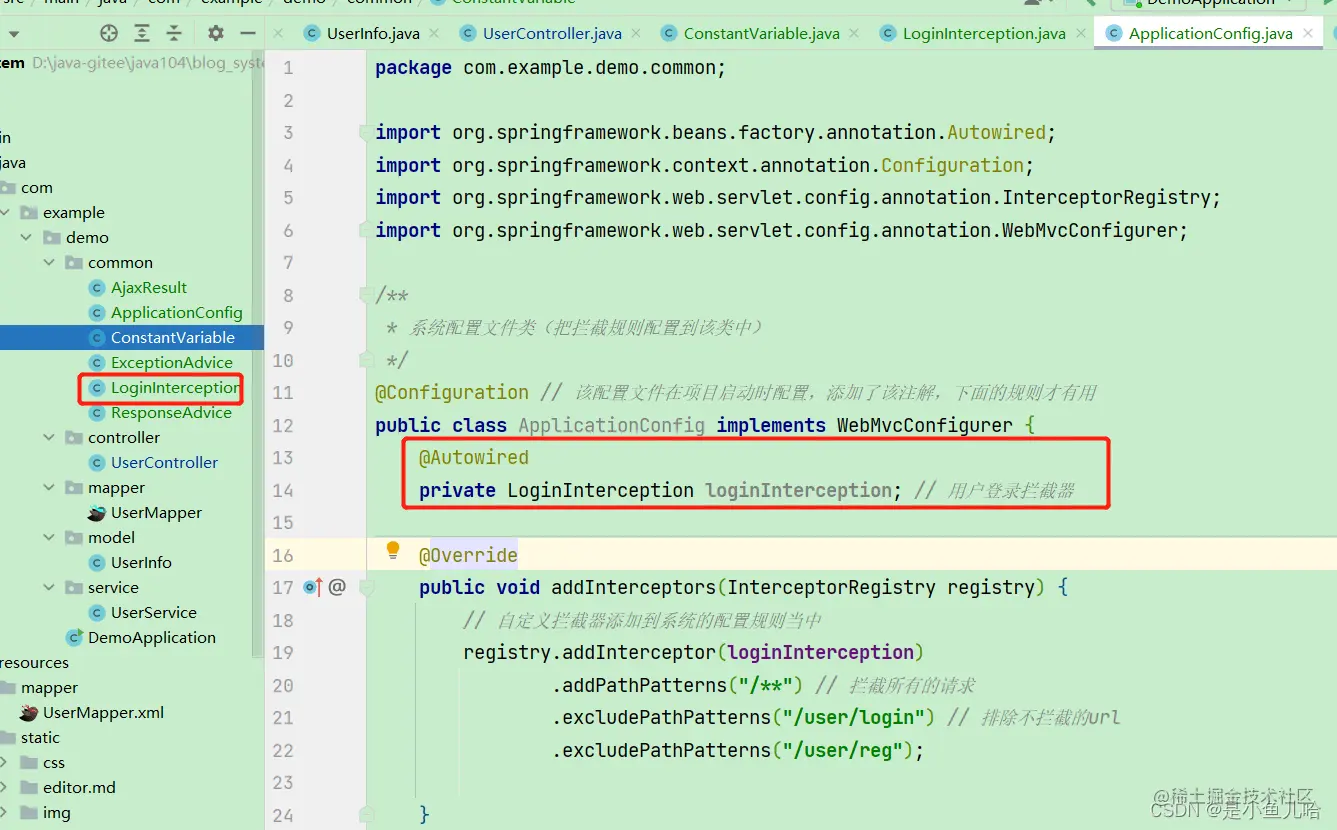Image resolution: width=1337 pixels, height=830 pixels.
Task: Select UserService in the project tree
Action: [x=153, y=612]
